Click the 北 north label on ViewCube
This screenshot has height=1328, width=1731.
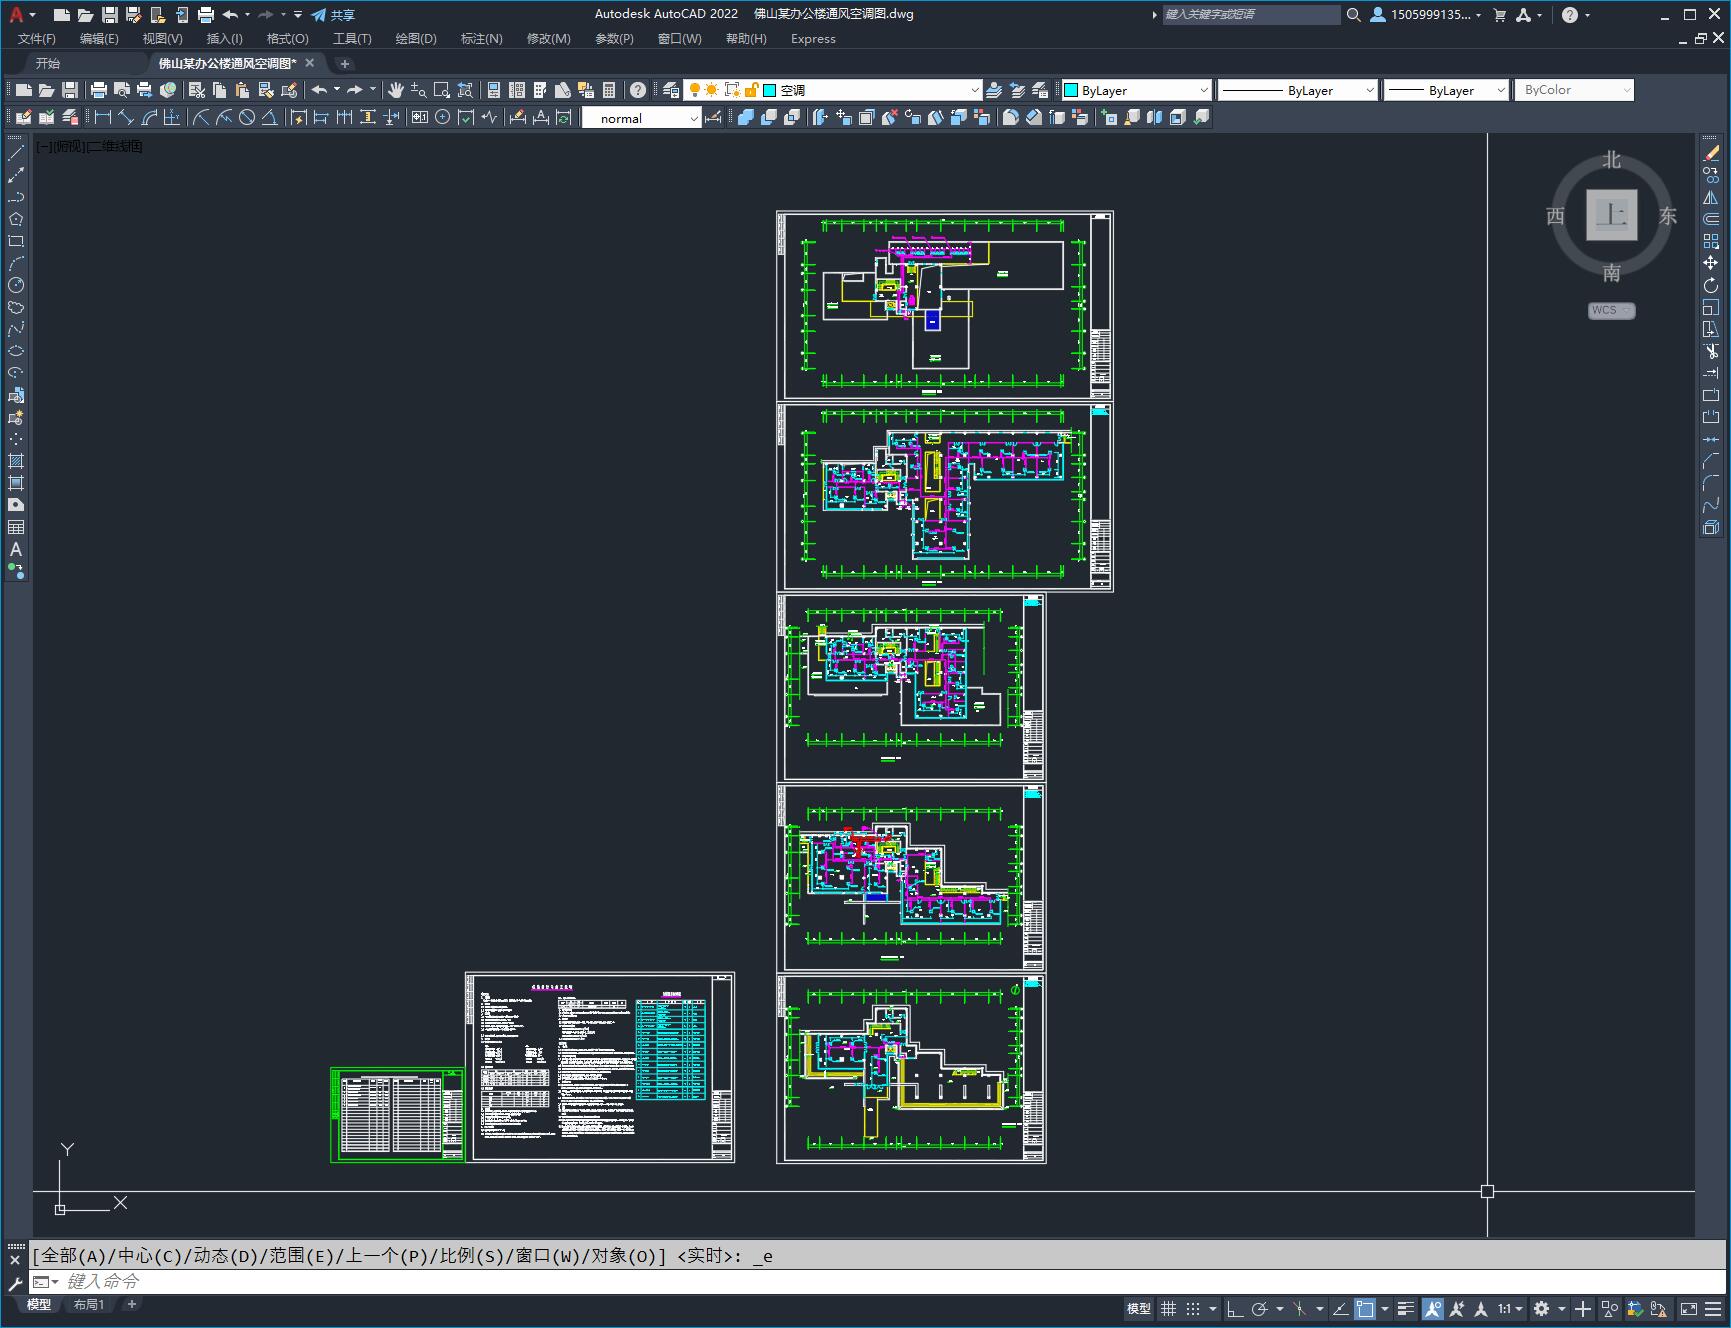pyautogui.click(x=1611, y=160)
